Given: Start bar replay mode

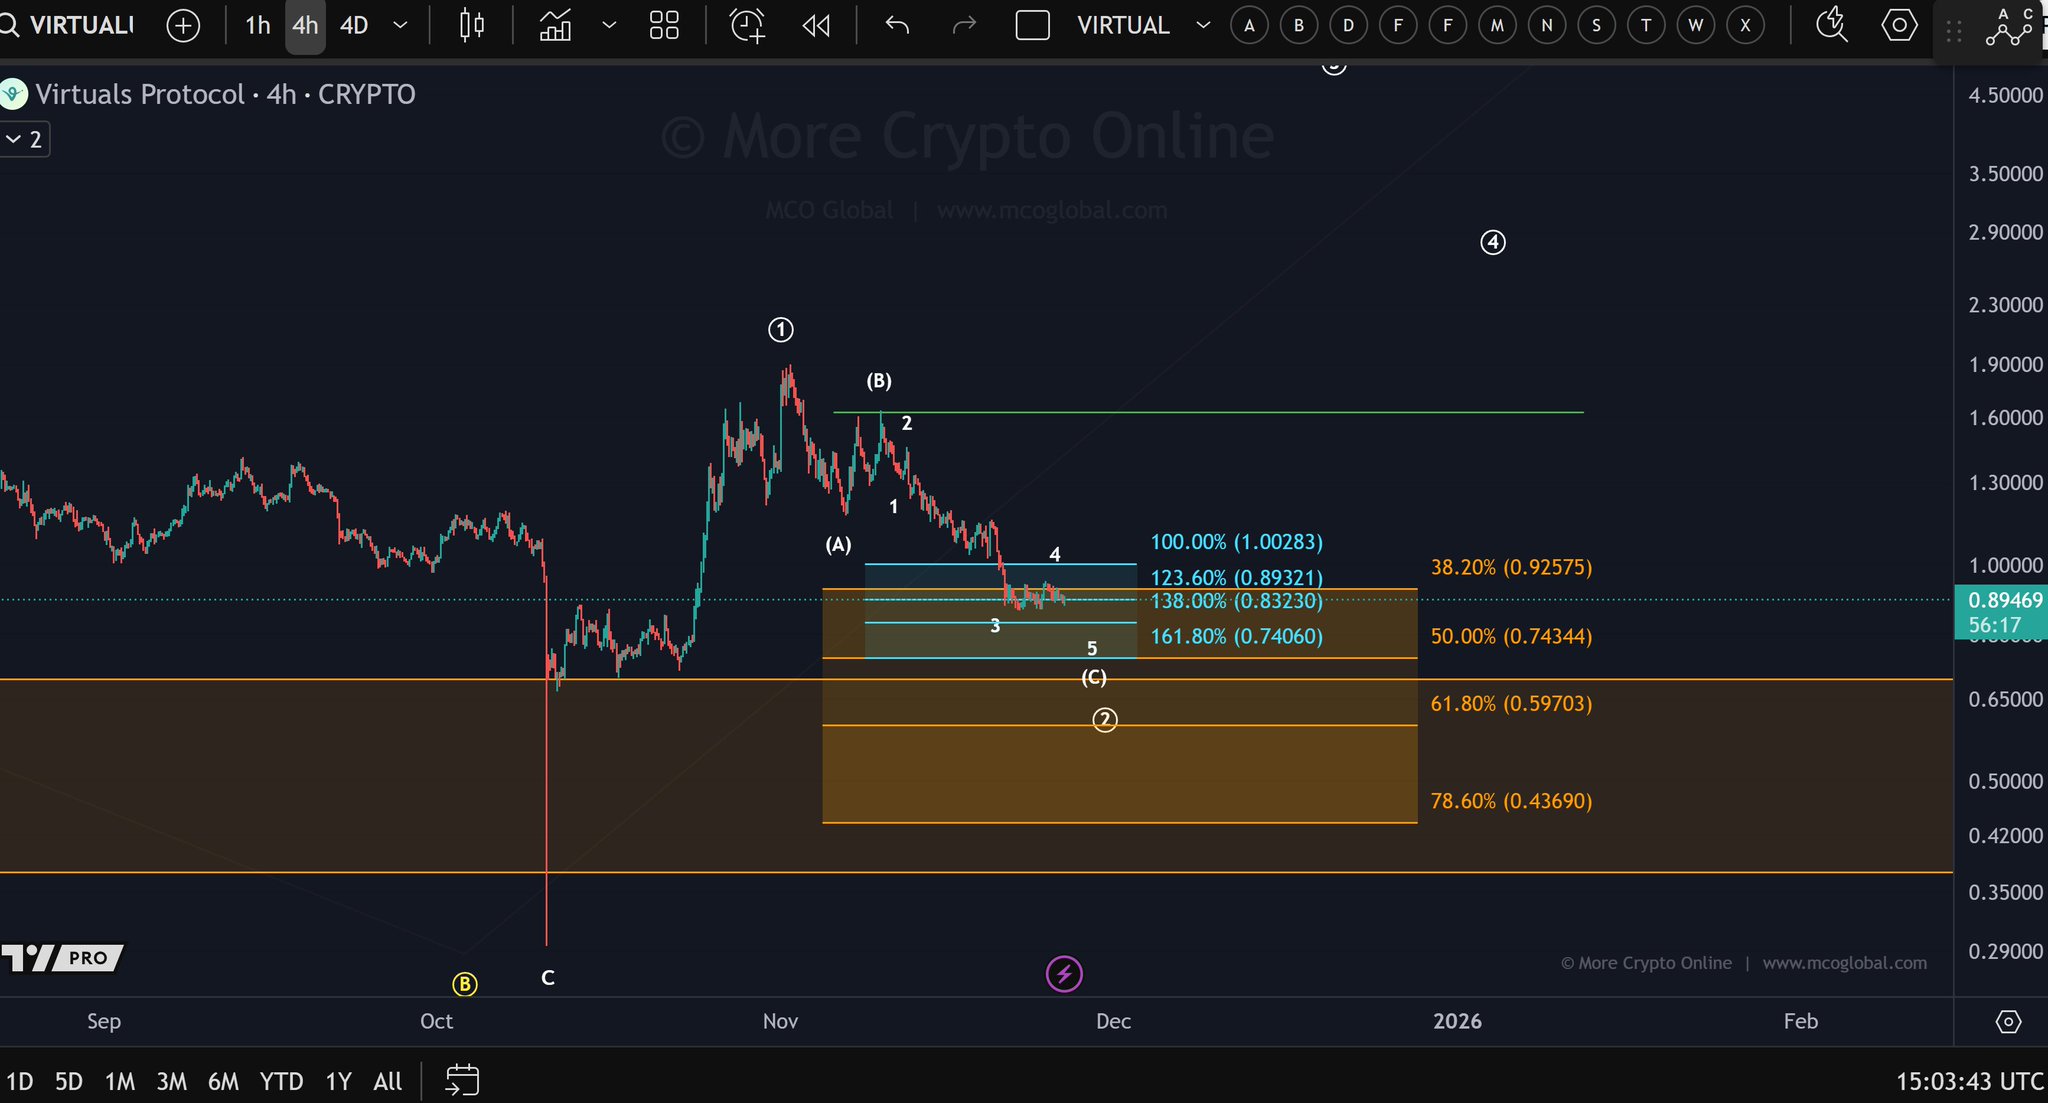Looking at the screenshot, I should pyautogui.click(x=816, y=25).
